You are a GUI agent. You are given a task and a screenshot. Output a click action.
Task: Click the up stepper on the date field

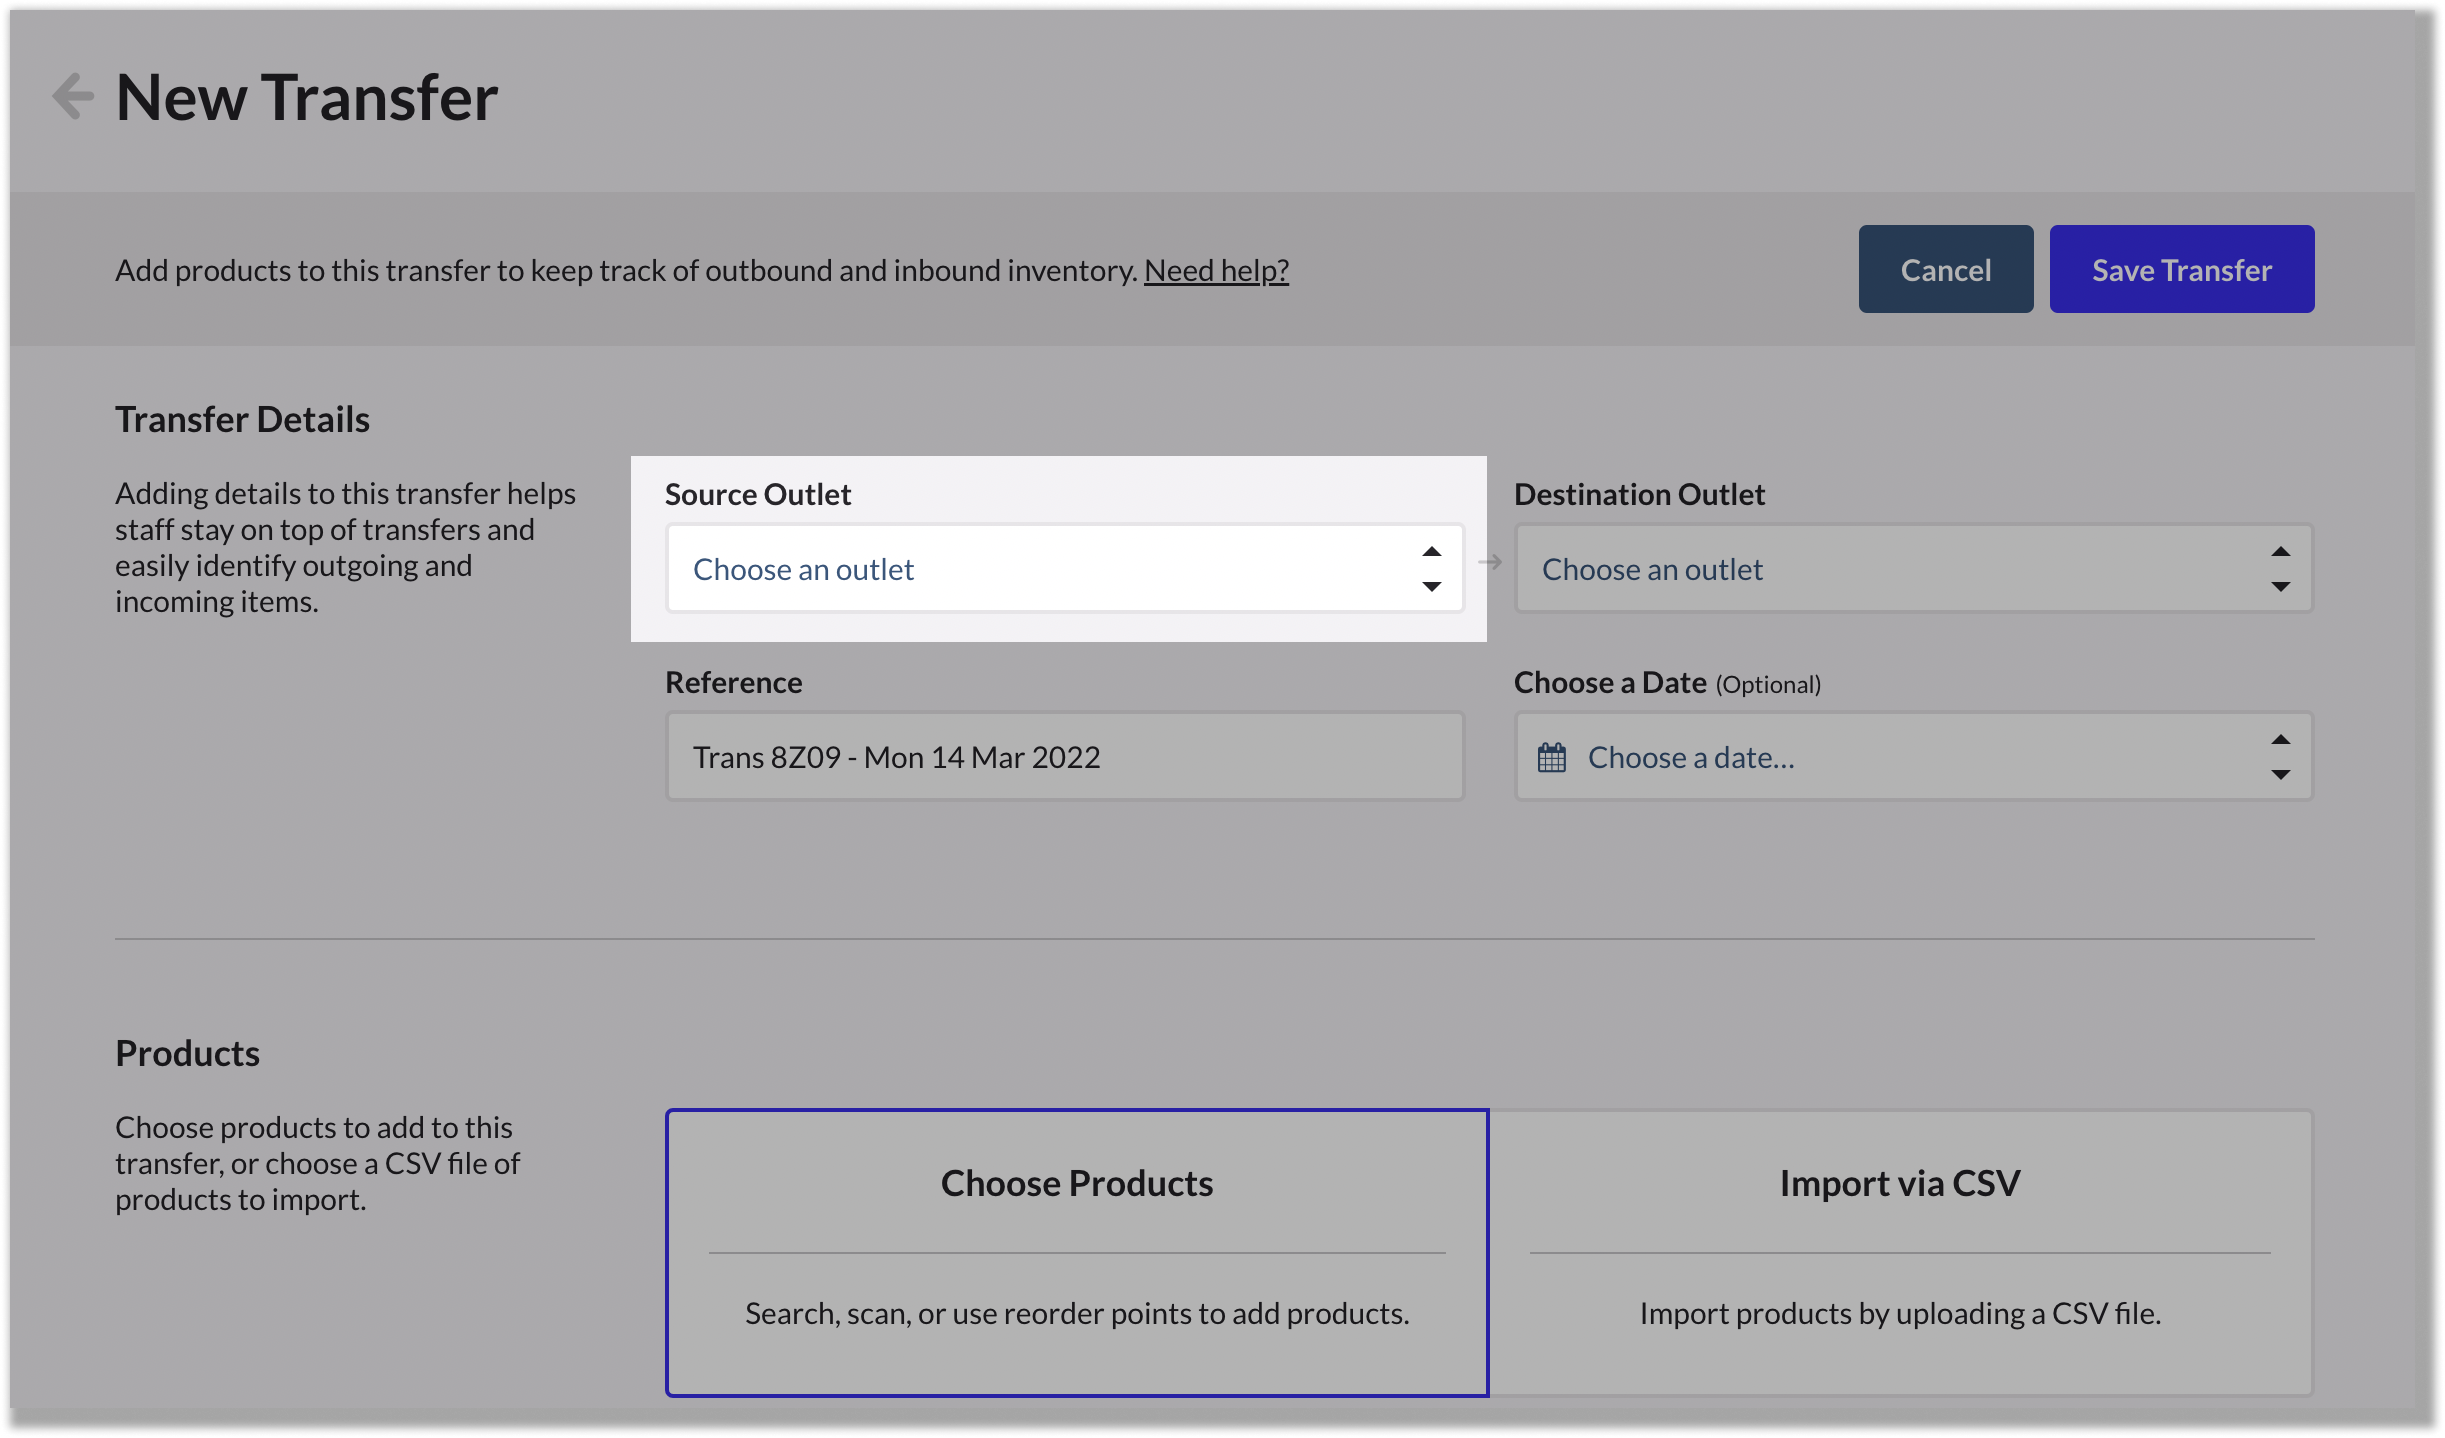pos(2280,738)
